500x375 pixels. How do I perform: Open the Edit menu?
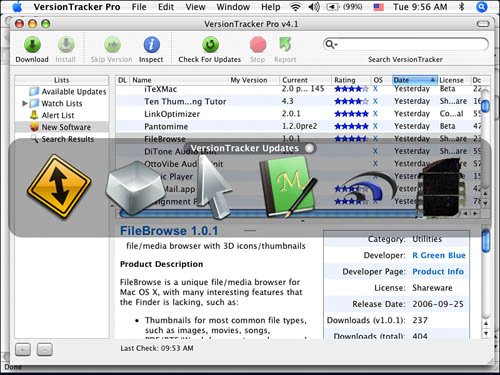coord(166,7)
